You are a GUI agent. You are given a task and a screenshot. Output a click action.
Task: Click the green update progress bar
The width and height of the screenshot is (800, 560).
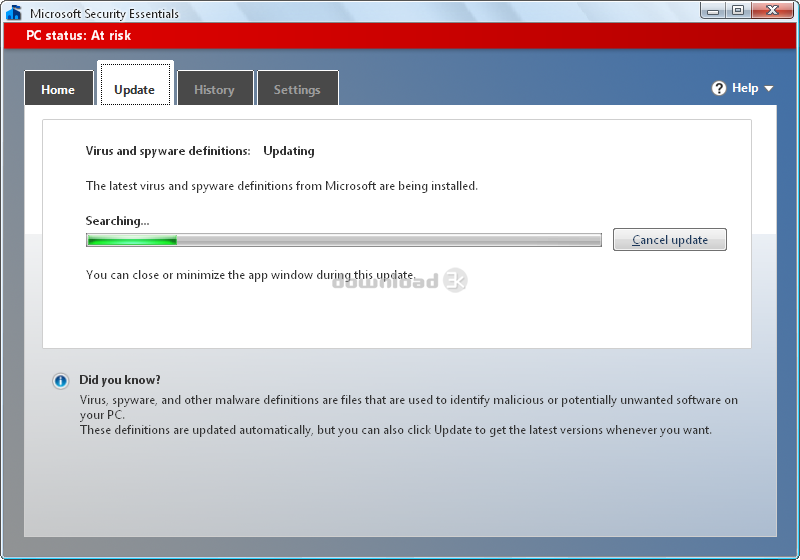click(x=344, y=240)
